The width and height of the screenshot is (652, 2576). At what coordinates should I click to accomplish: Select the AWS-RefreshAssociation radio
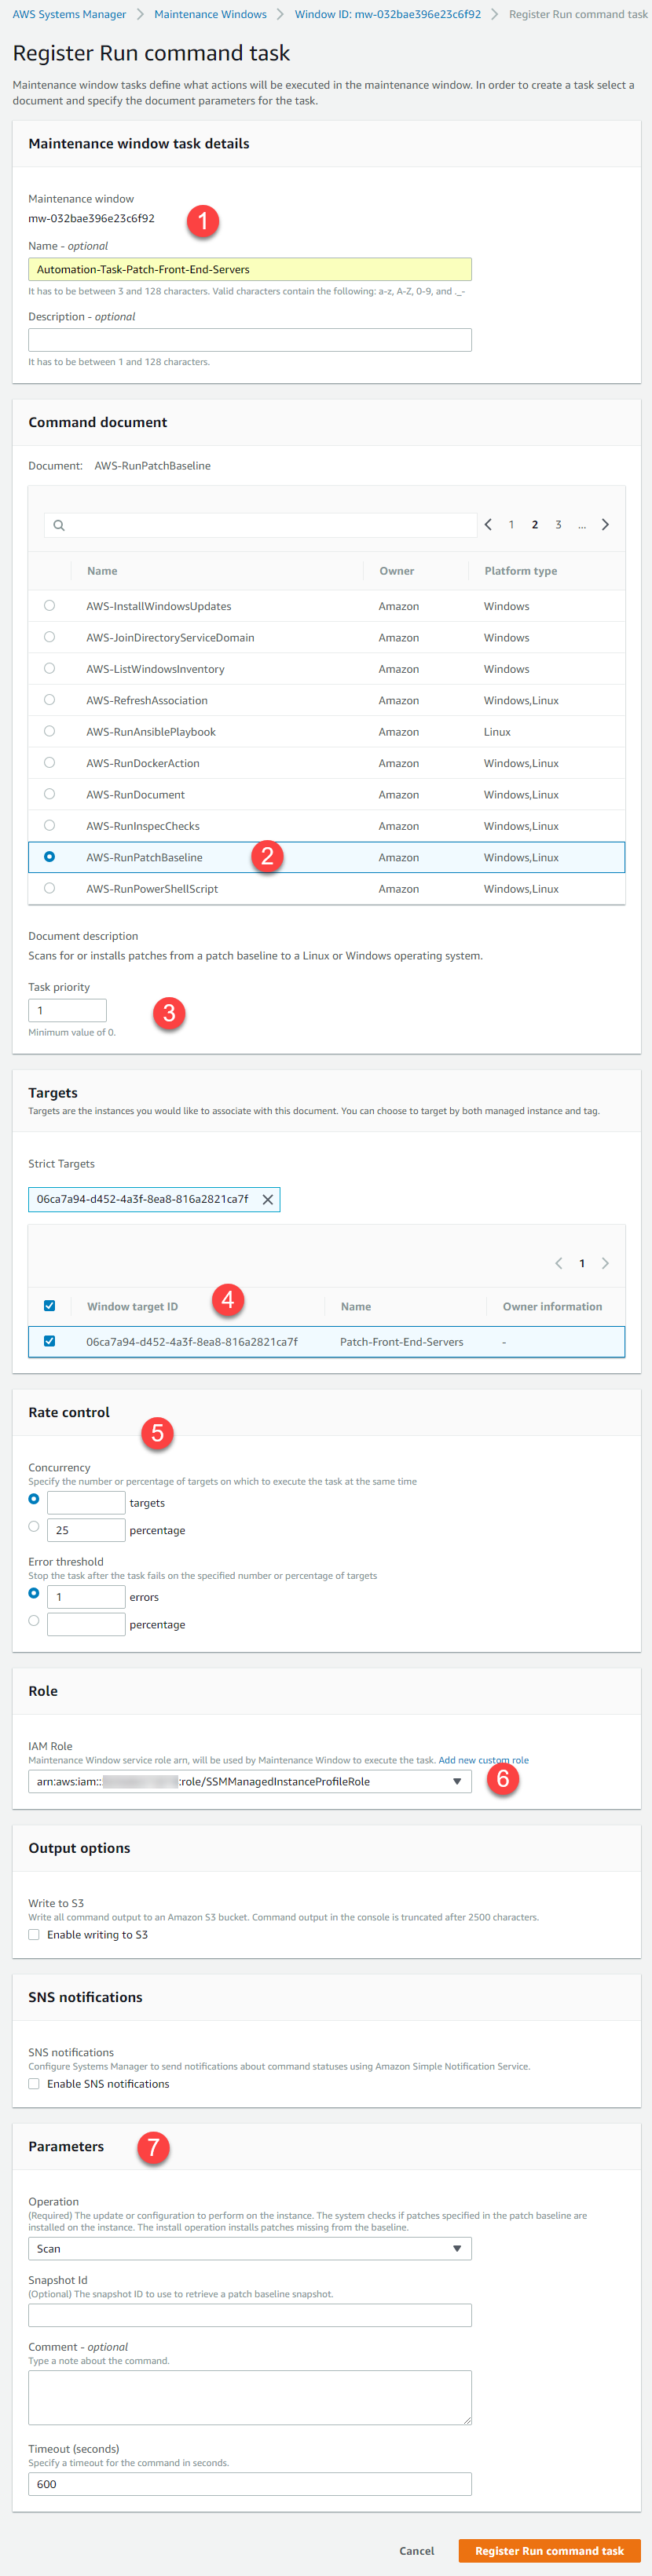tap(49, 700)
